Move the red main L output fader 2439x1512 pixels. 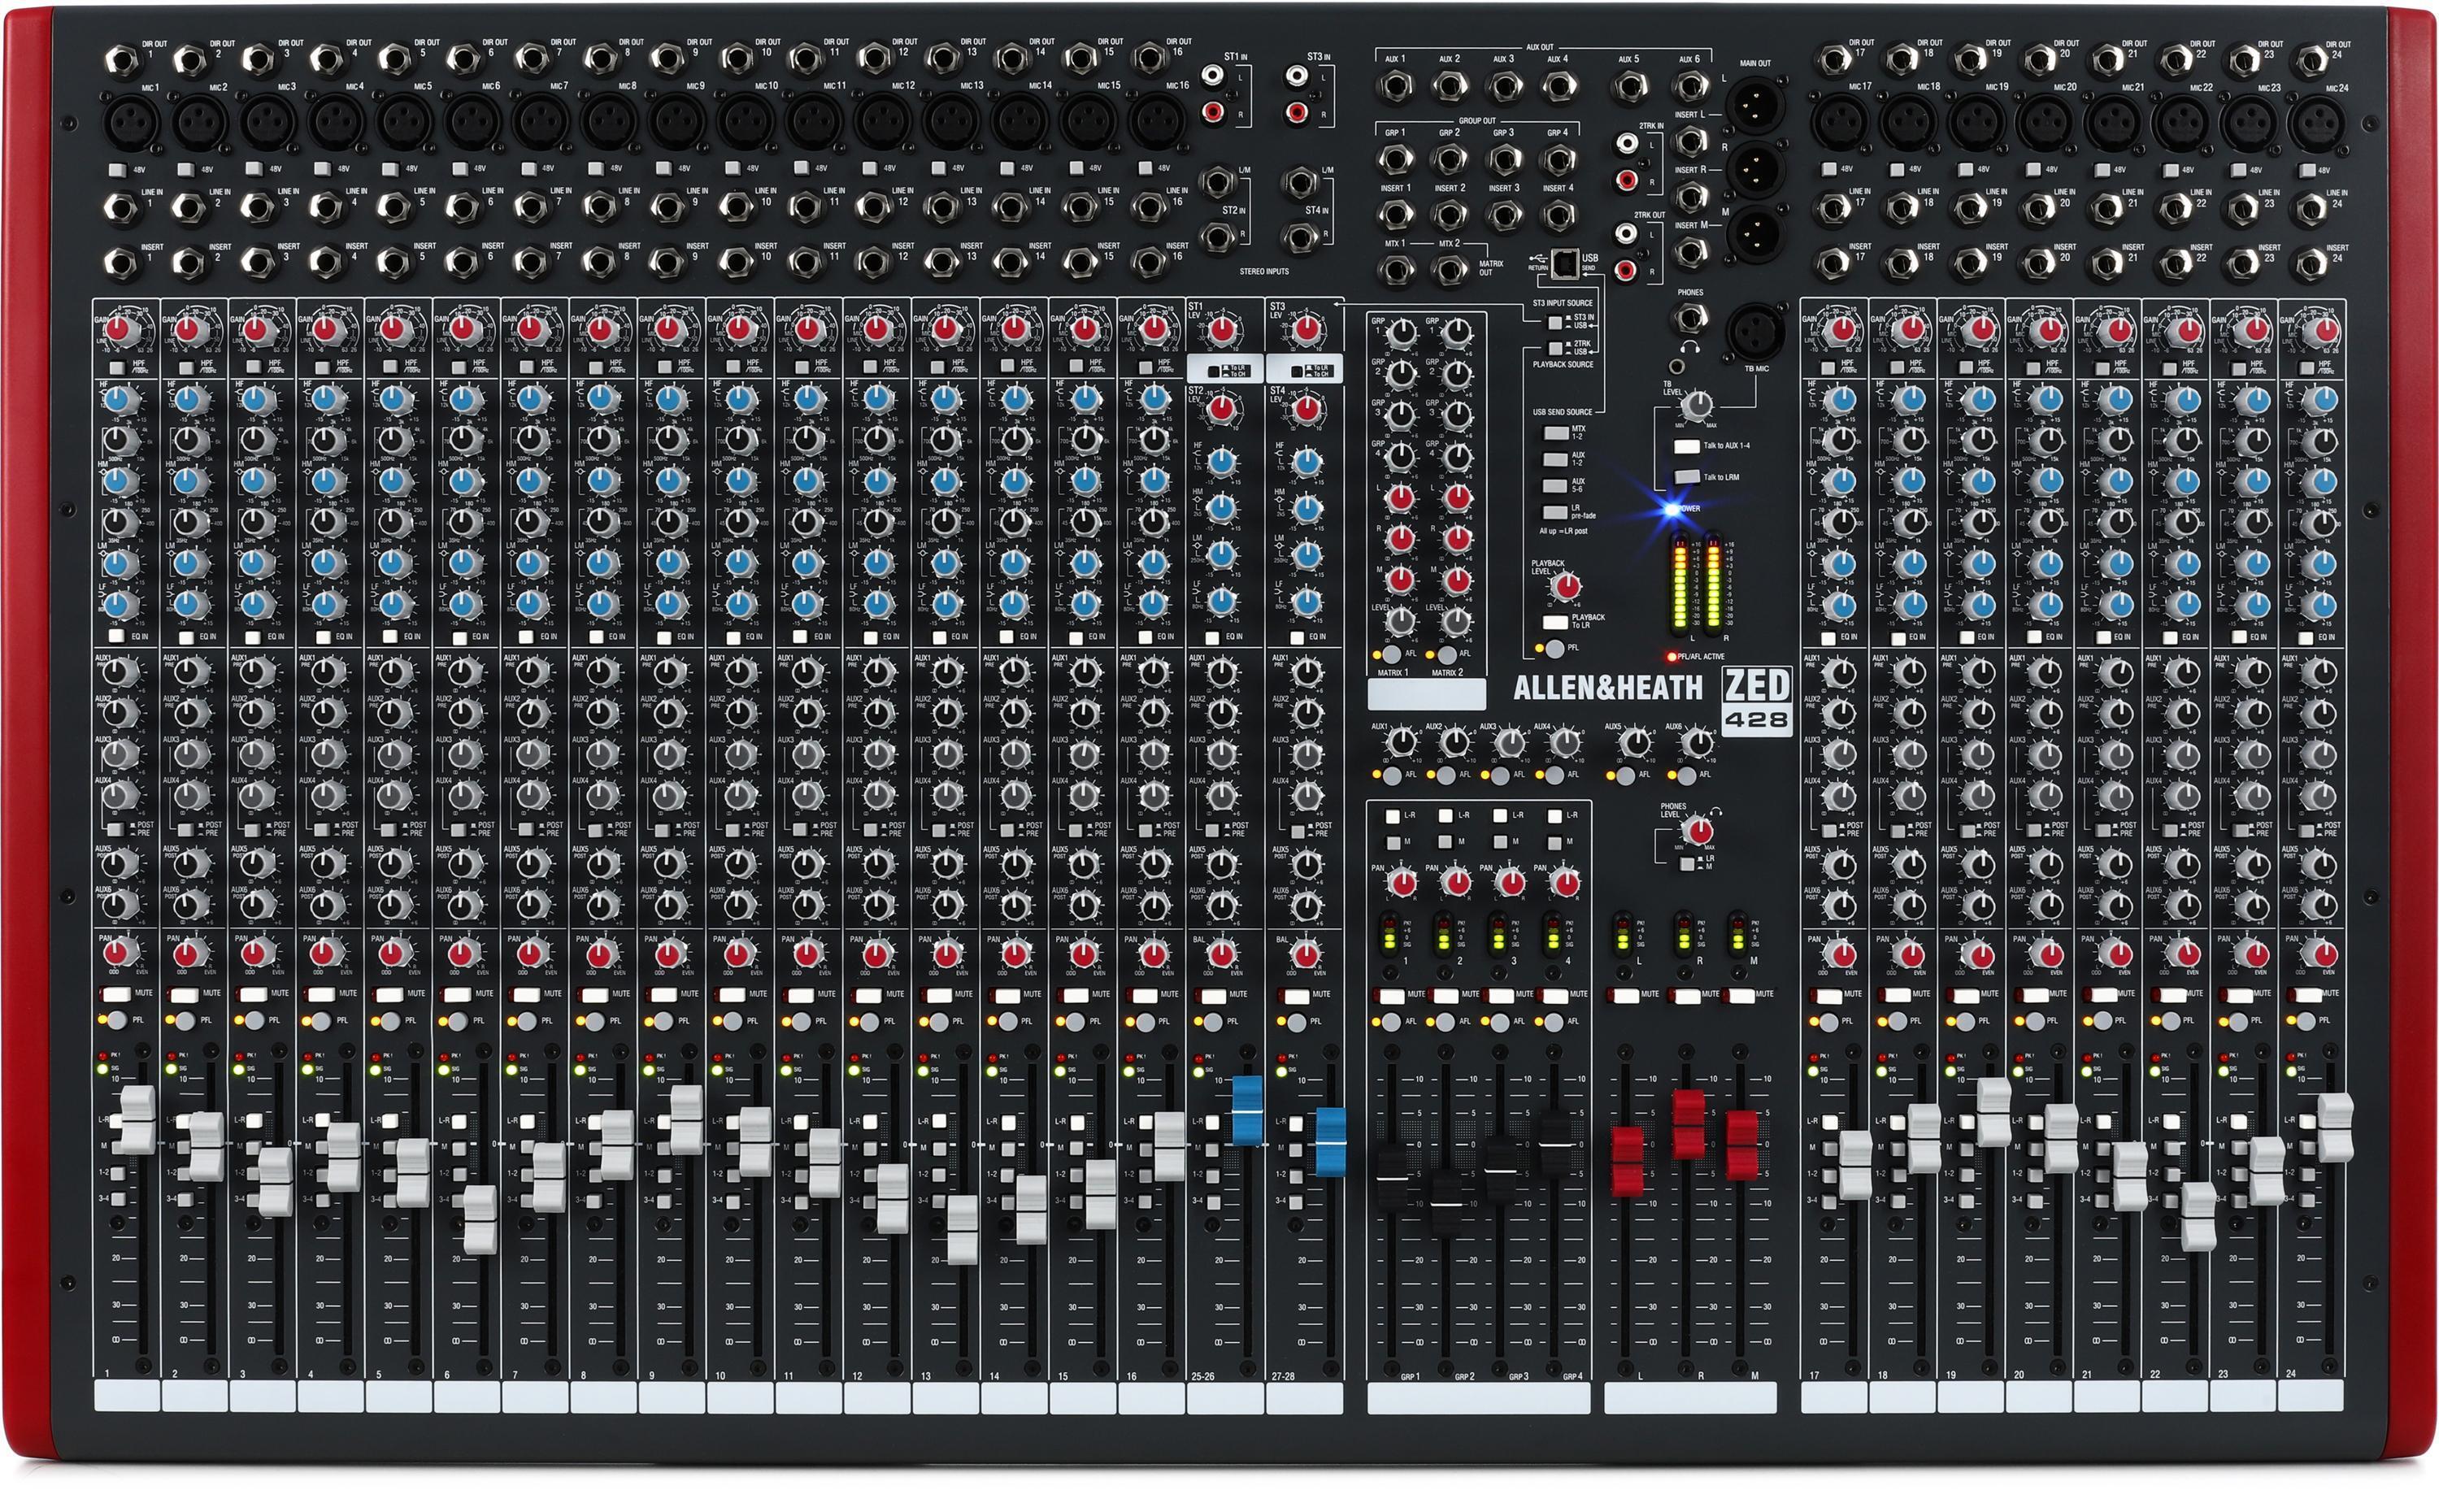coord(1626,1162)
